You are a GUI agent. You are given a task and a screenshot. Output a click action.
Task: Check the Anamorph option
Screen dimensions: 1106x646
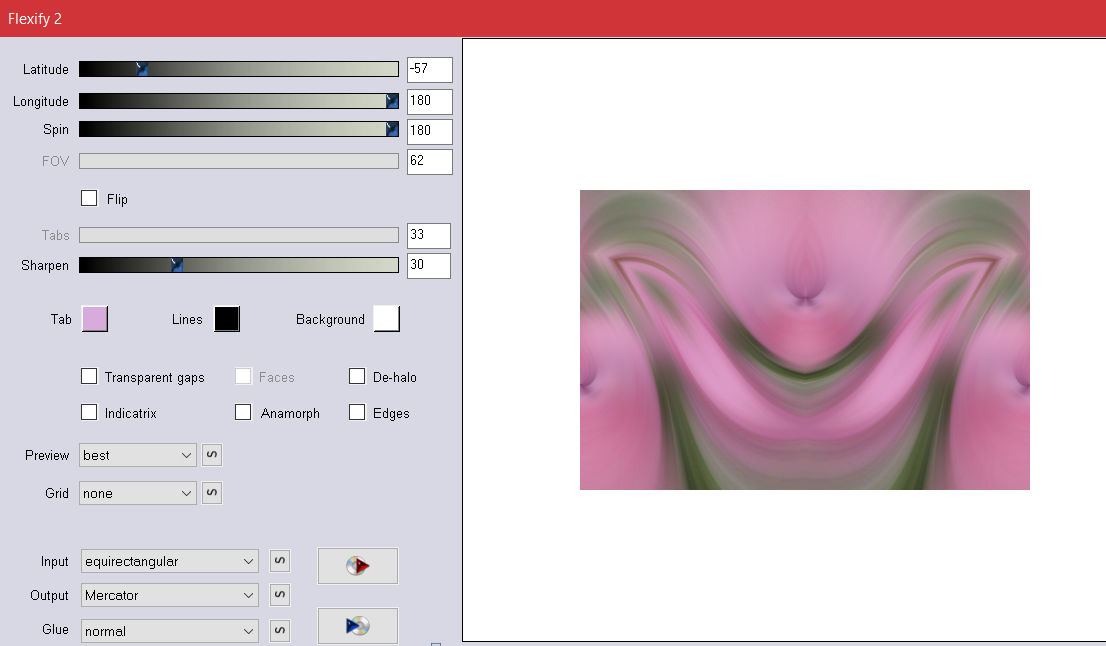pyautogui.click(x=243, y=412)
